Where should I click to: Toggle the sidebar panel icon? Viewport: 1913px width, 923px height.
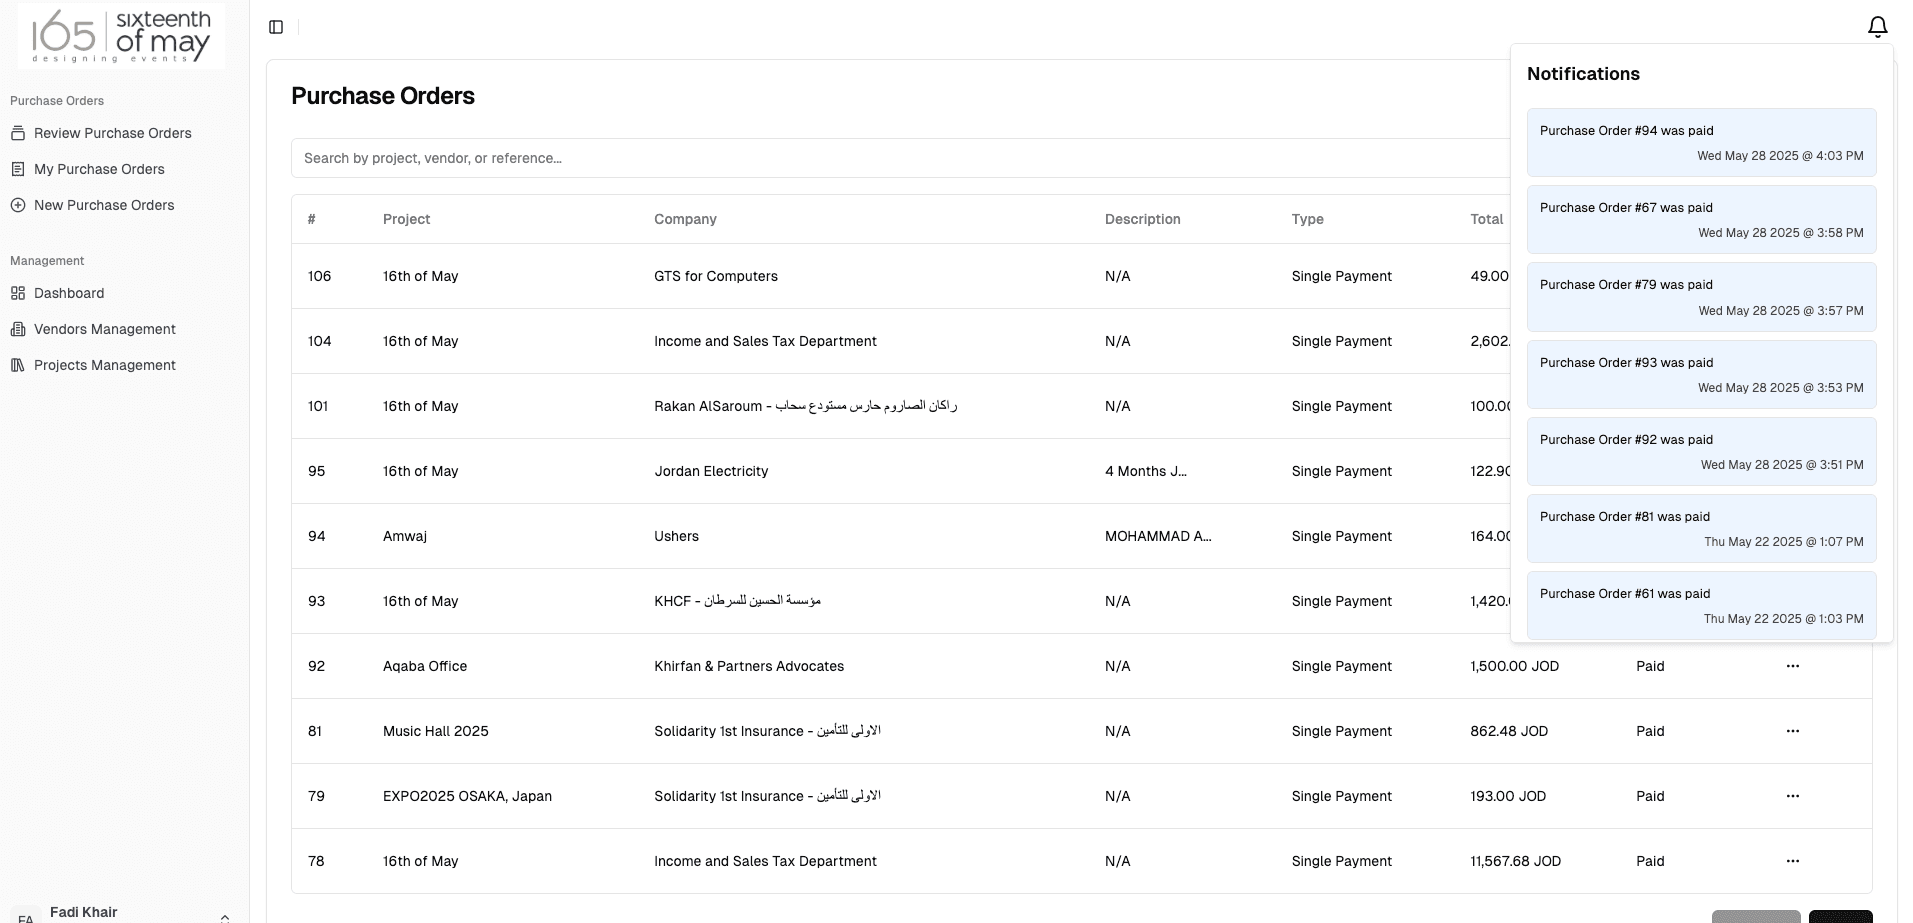(276, 27)
